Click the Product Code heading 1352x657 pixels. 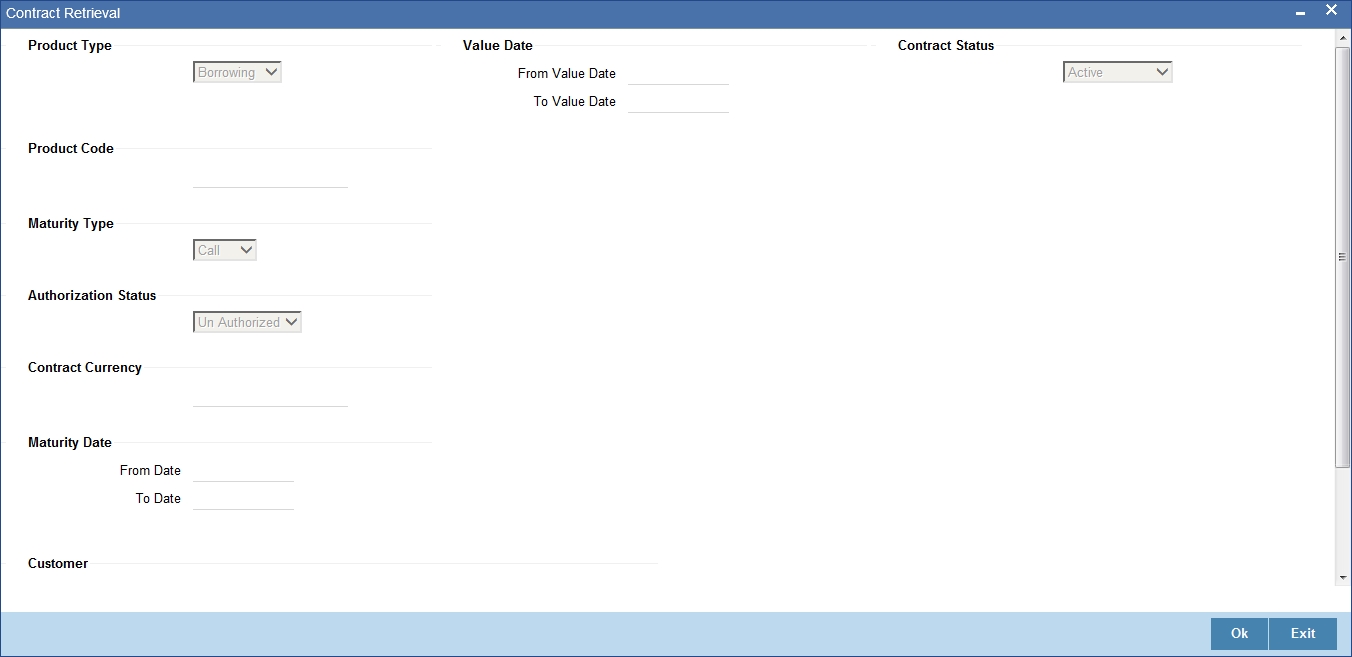pos(71,148)
